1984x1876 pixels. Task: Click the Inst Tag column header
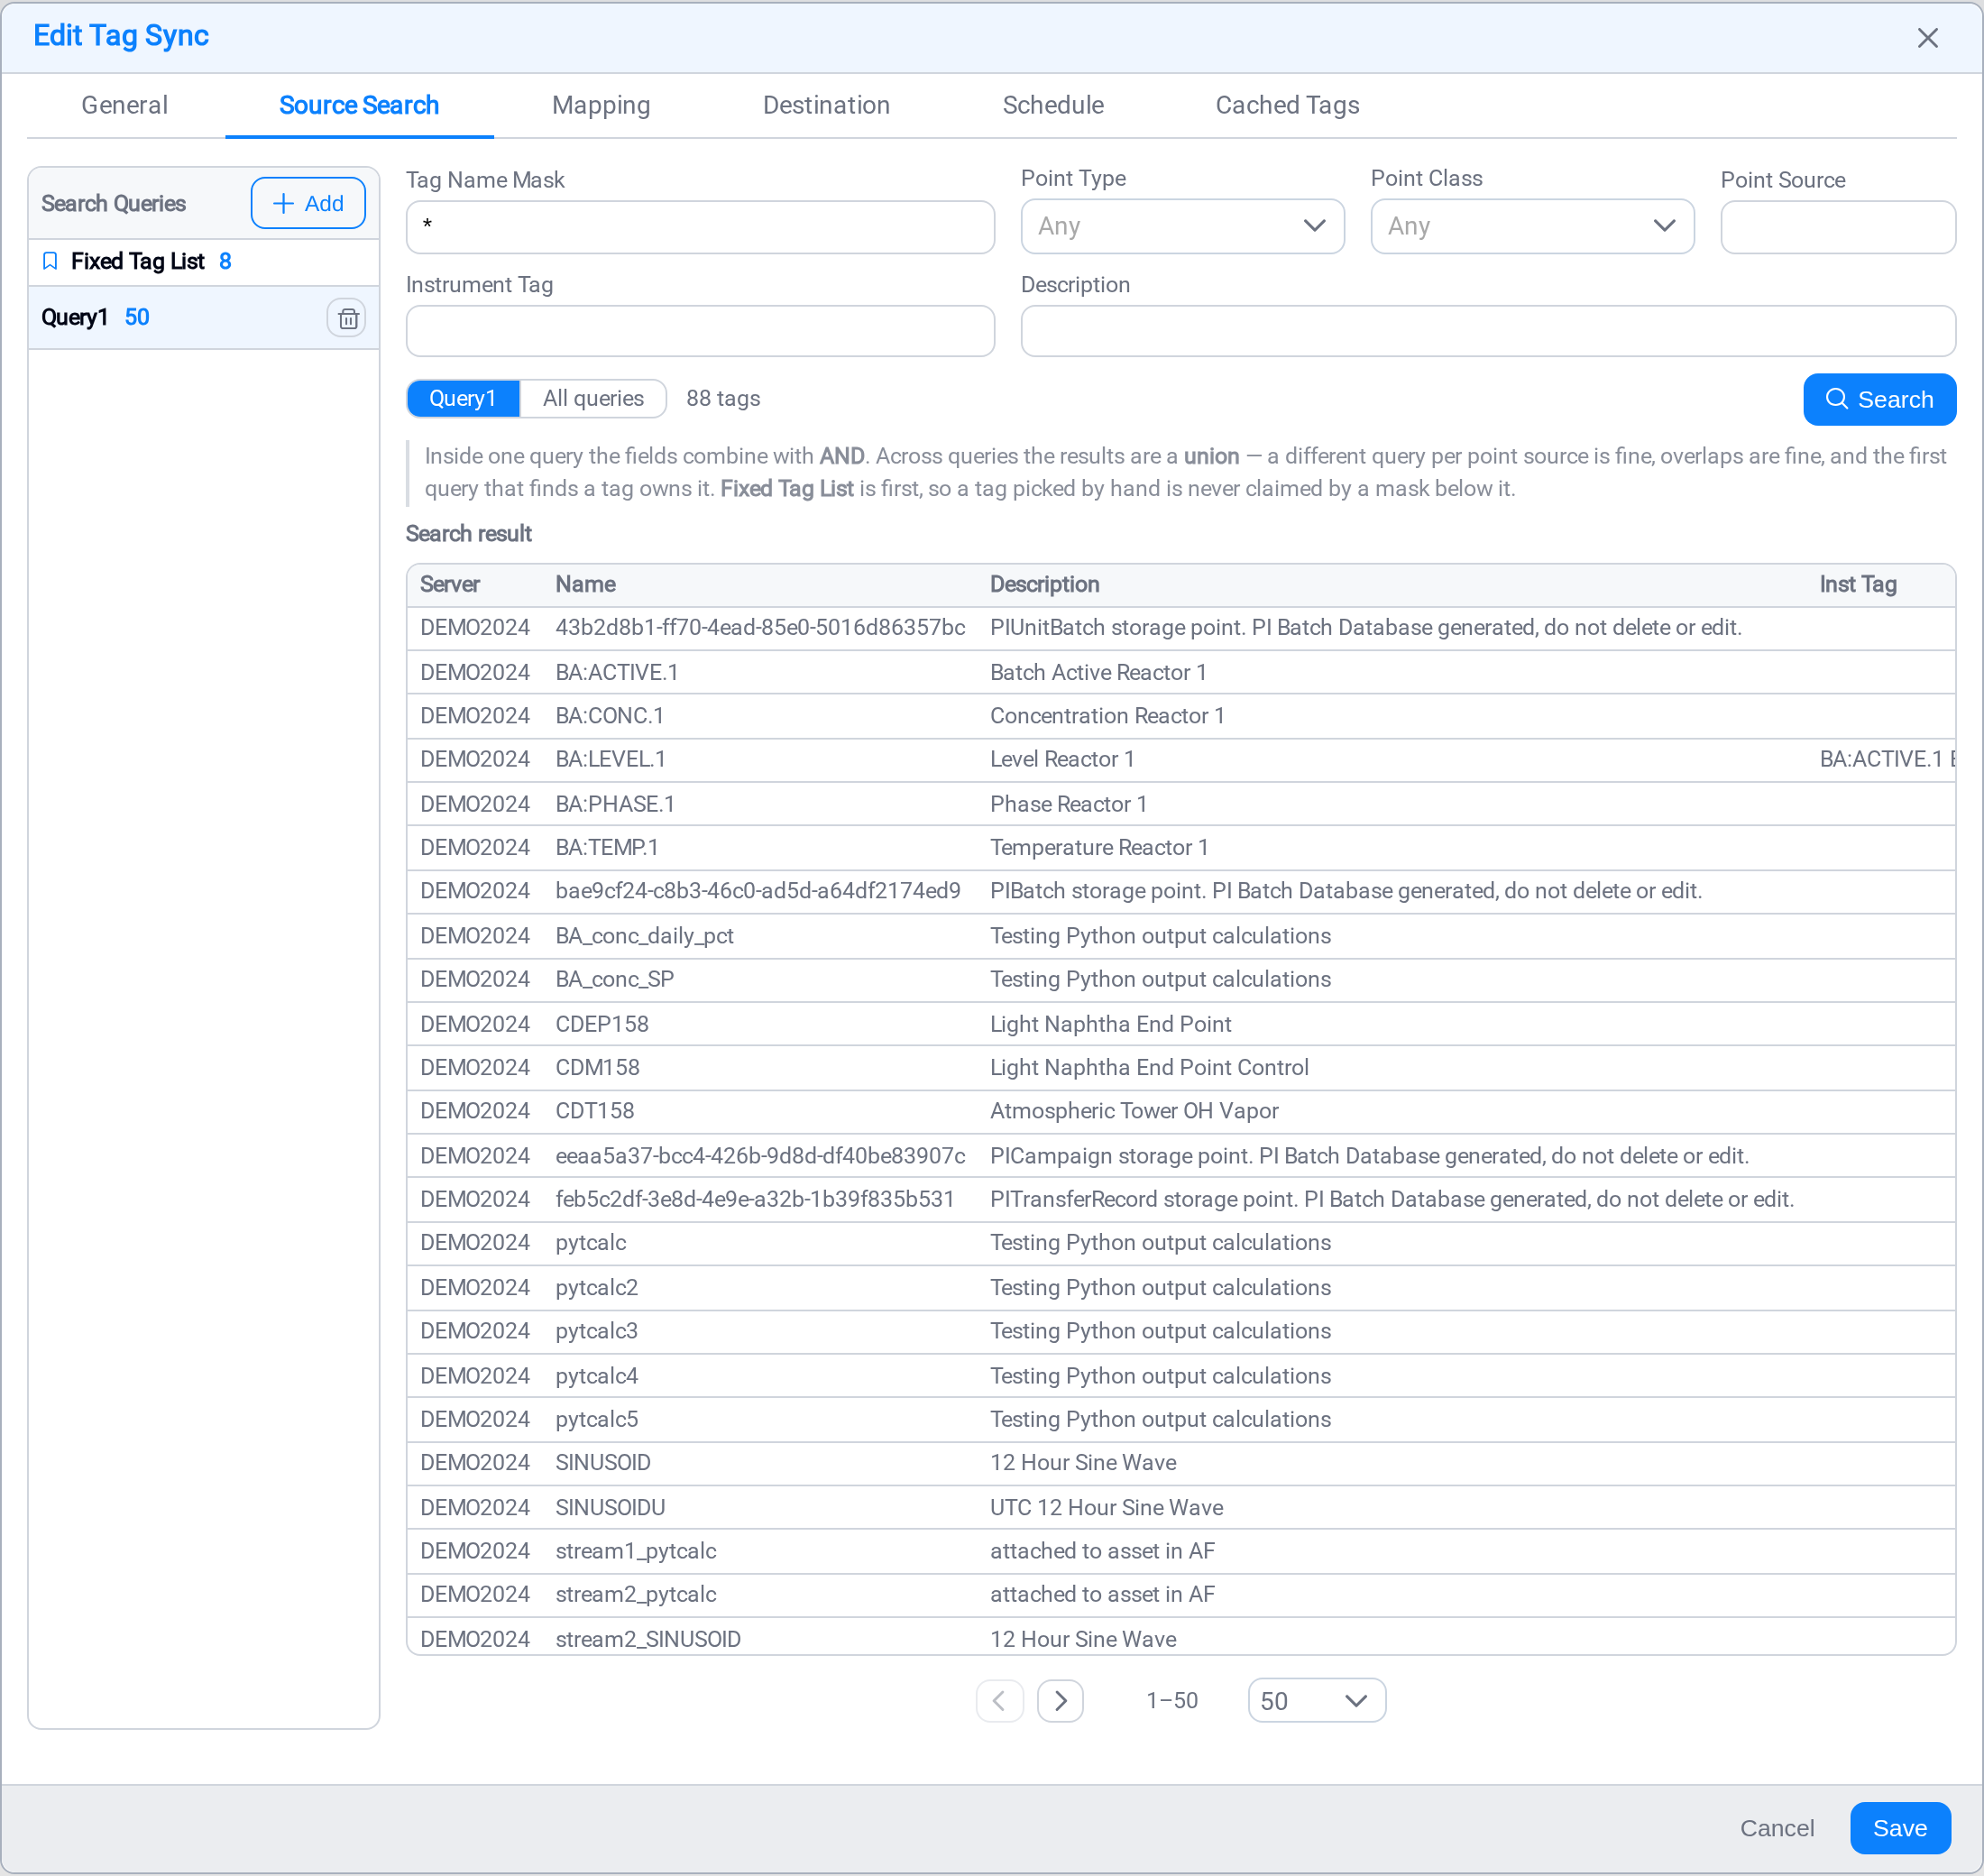(1858, 584)
